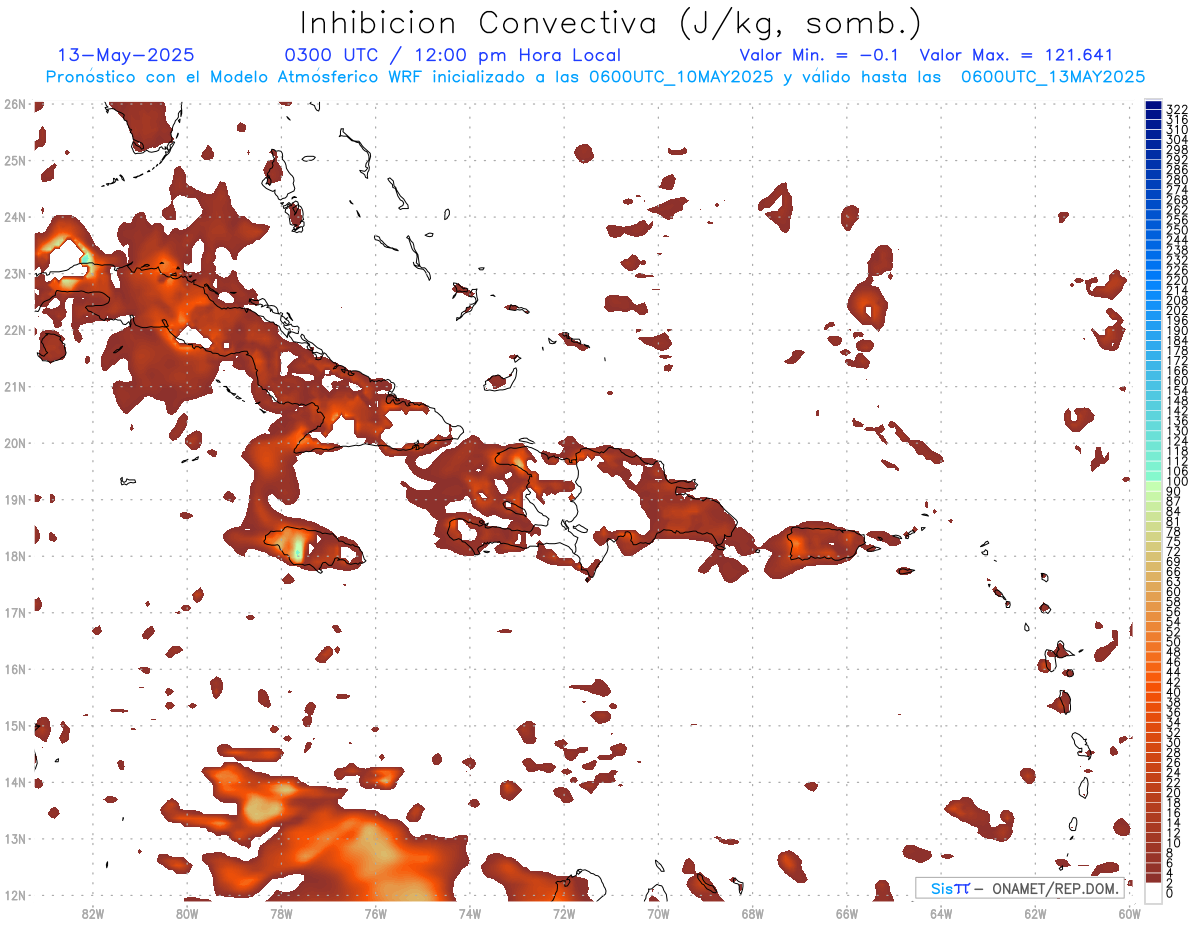Click the 24N latitude label
Viewport: 1200px width, 927px height.
[14, 217]
